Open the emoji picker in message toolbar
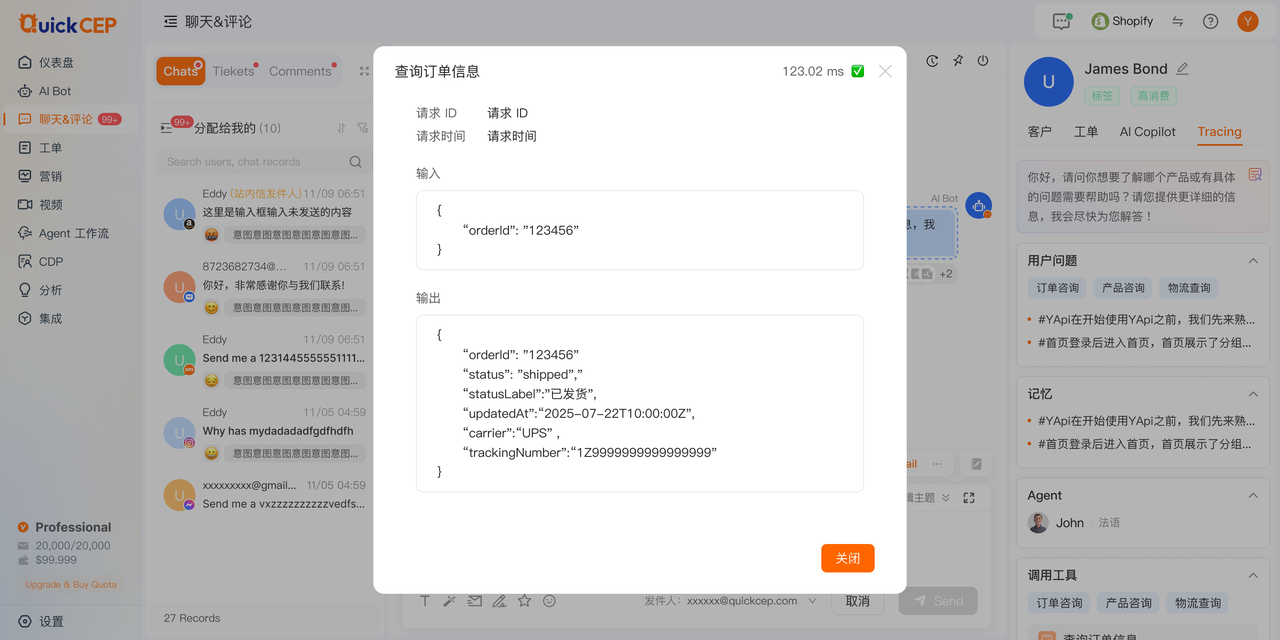The height and width of the screenshot is (640, 1280). point(549,601)
